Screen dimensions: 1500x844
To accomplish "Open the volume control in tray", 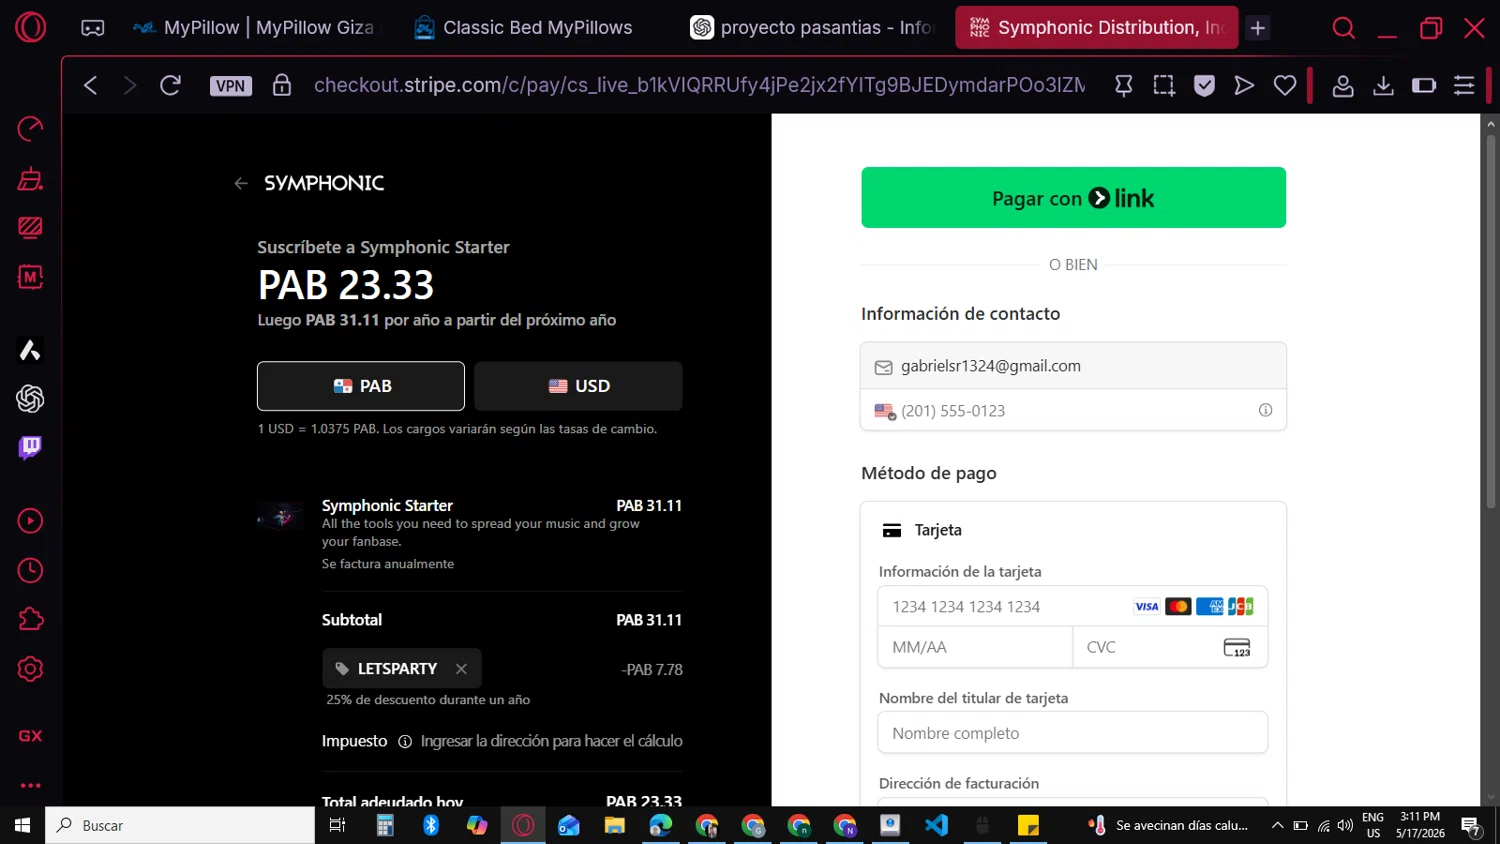I will click(1345, 826).
